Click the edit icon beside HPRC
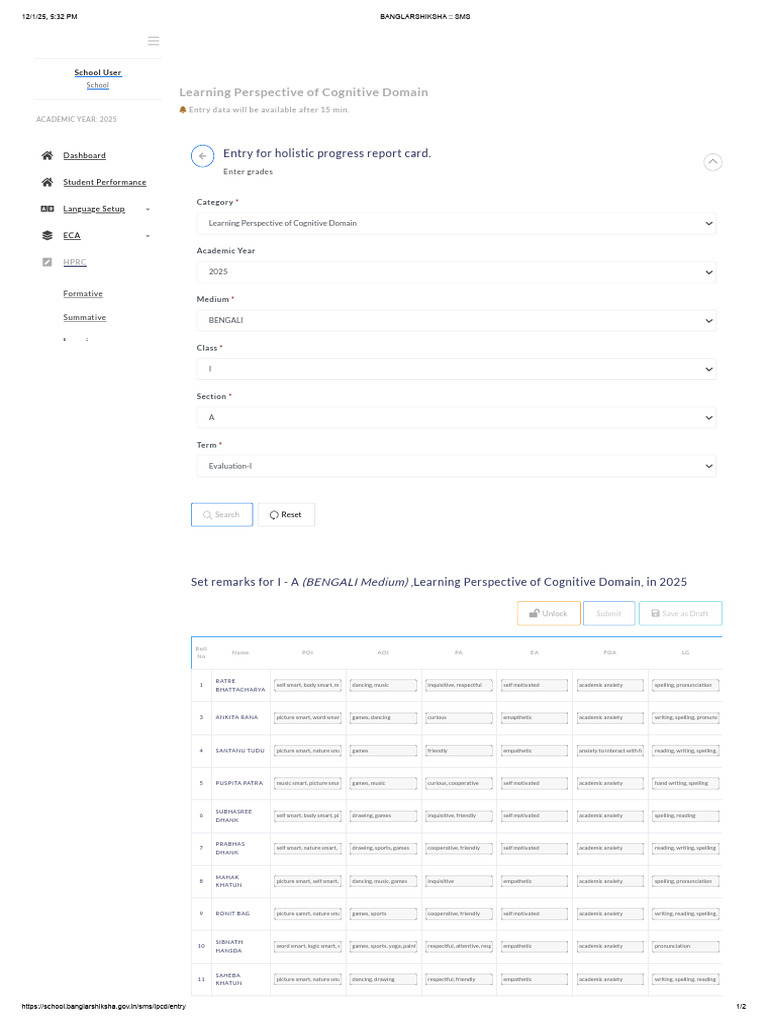Image resolution: width=768 pixels, height=1024 pixels. [47, 263]
